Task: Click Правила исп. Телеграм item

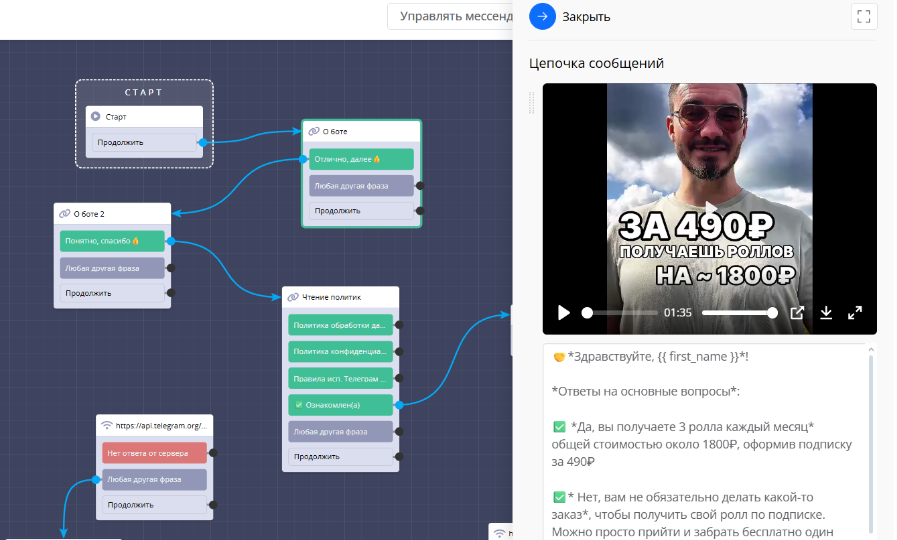Action: 337,378
